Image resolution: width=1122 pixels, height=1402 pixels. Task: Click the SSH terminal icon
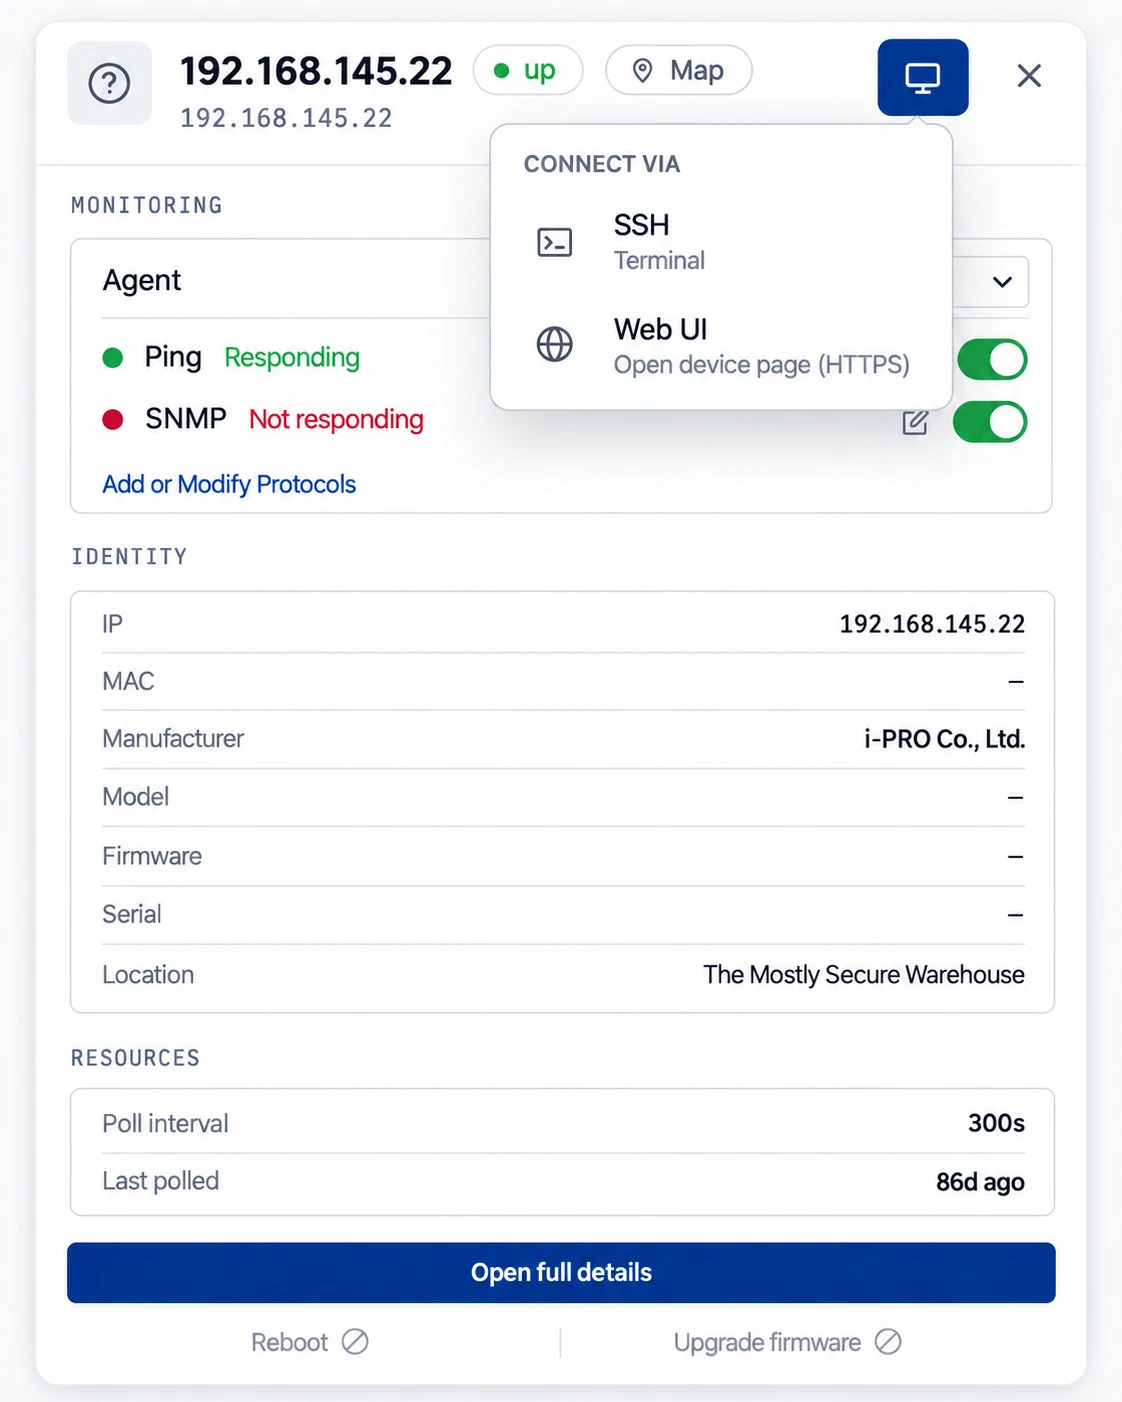point(555,242)
